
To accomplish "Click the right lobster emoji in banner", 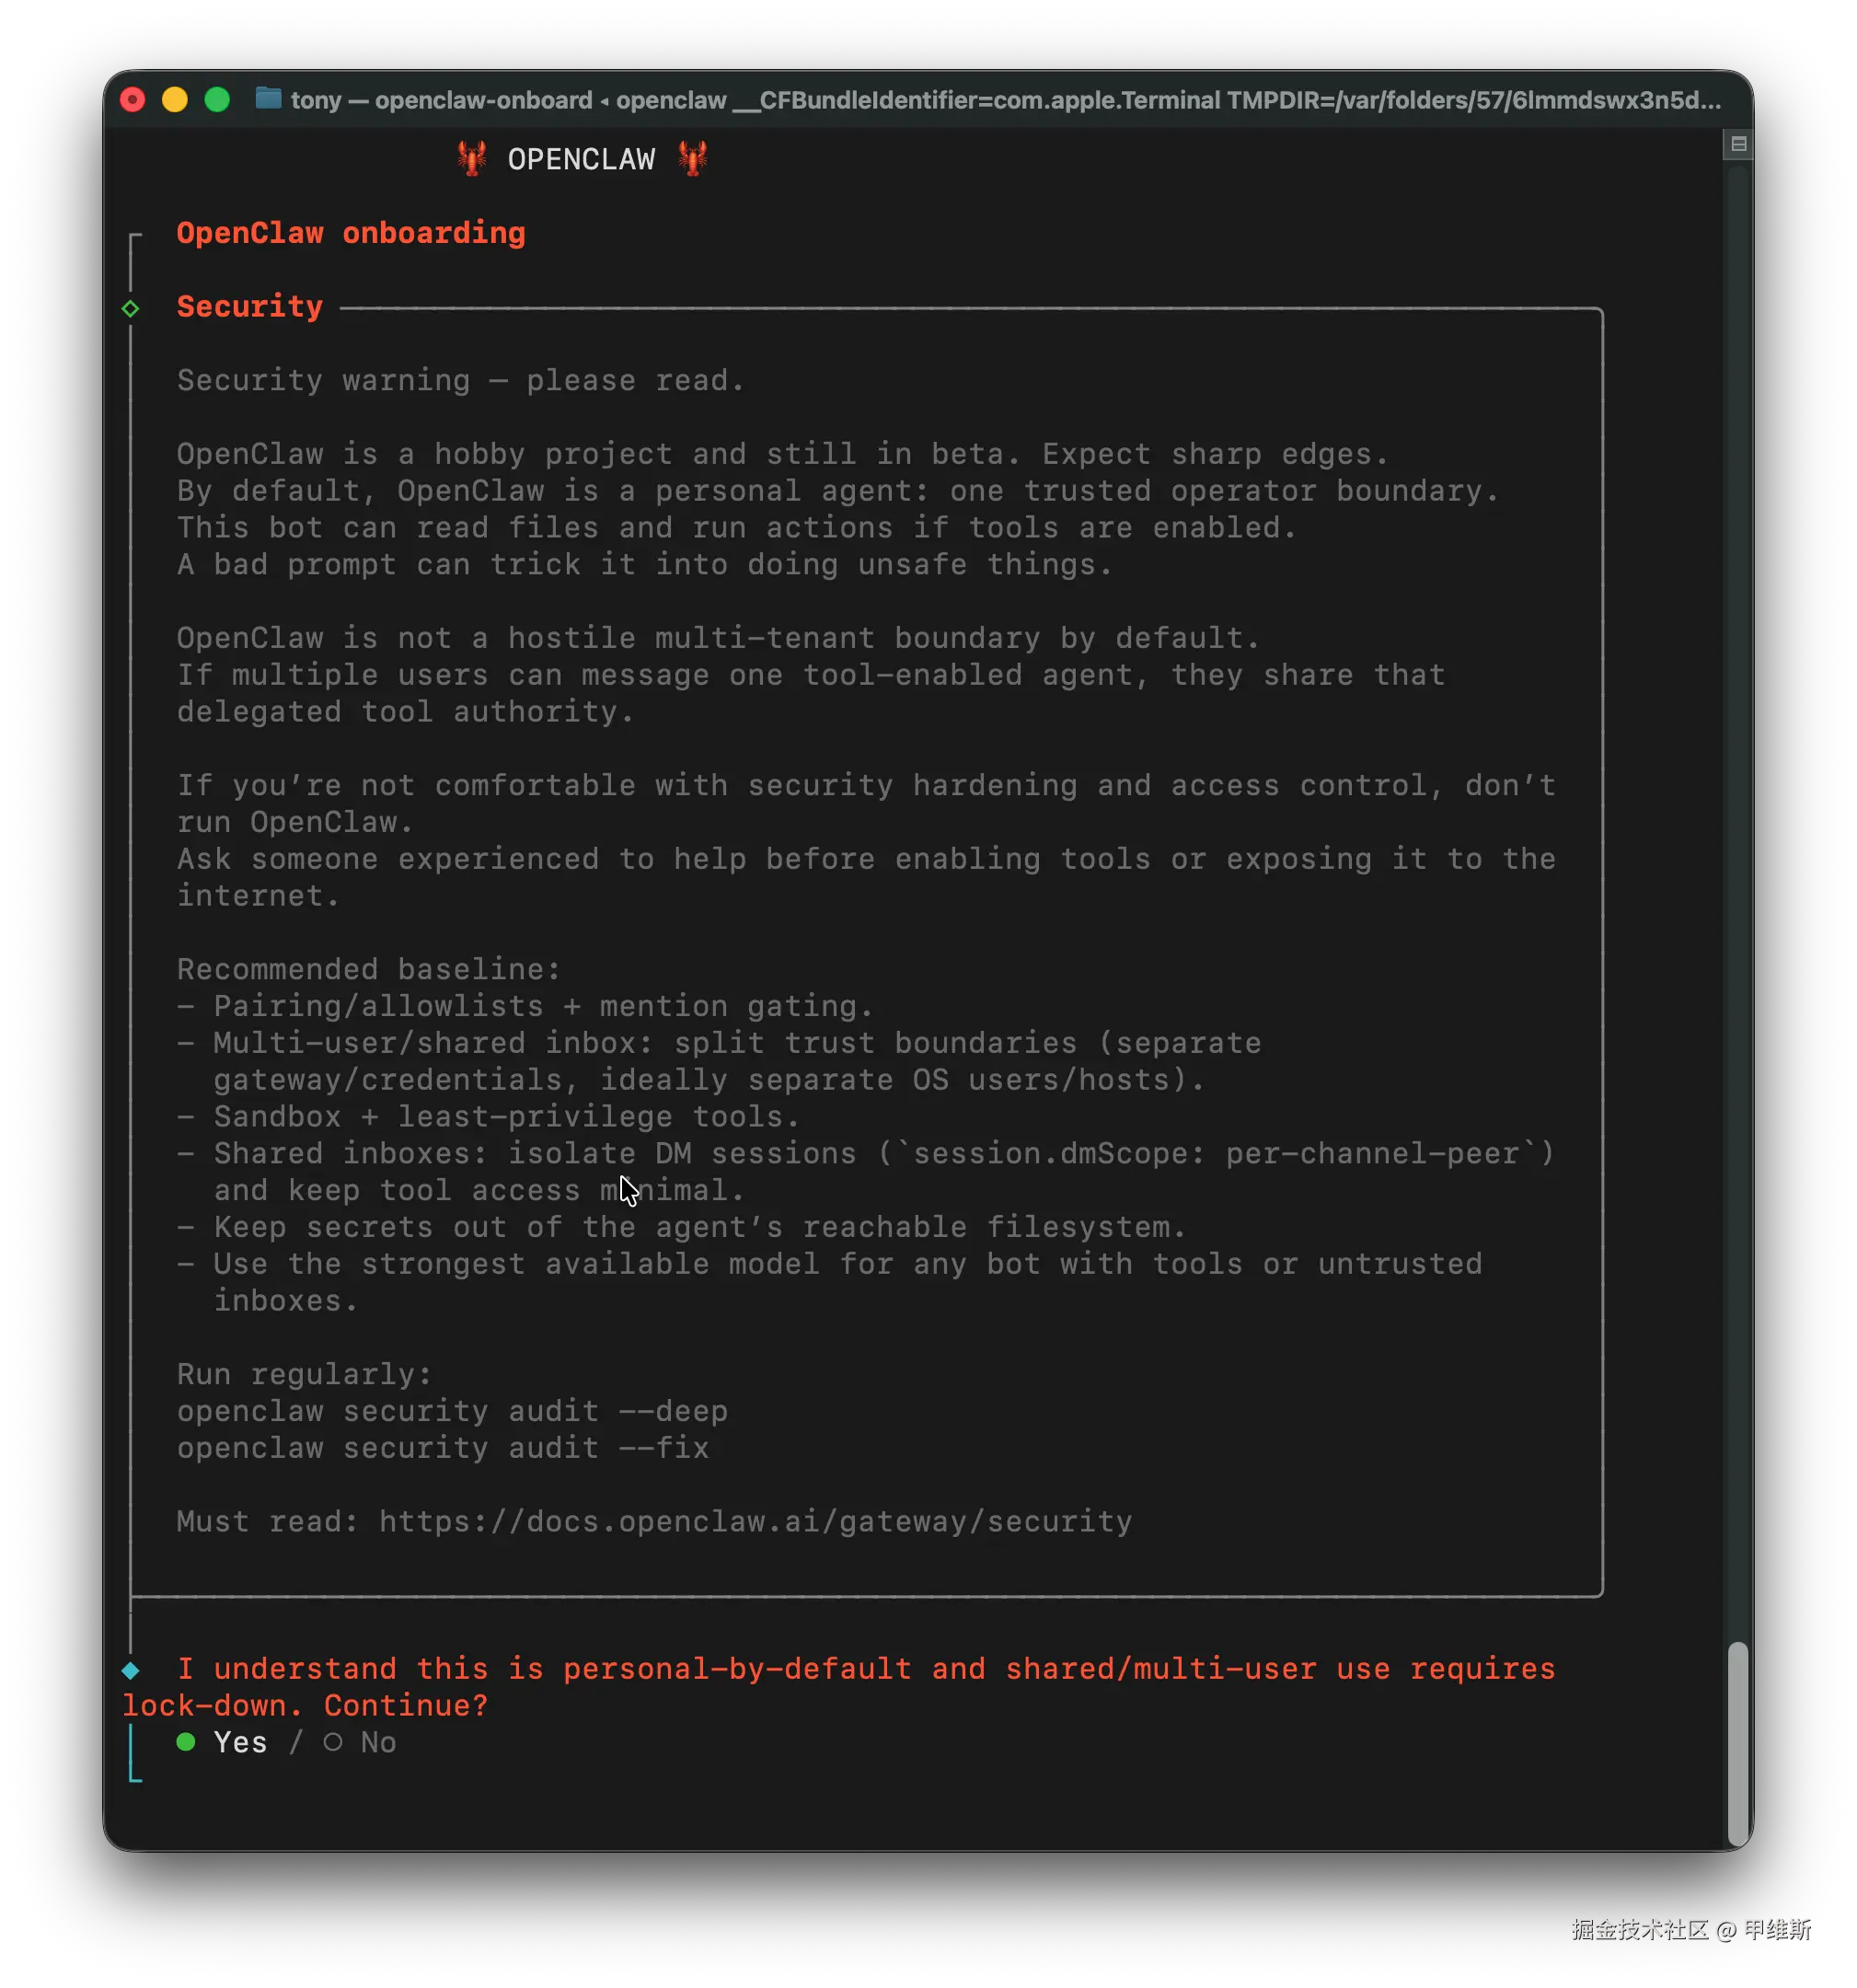I will (x=692, y=158).
